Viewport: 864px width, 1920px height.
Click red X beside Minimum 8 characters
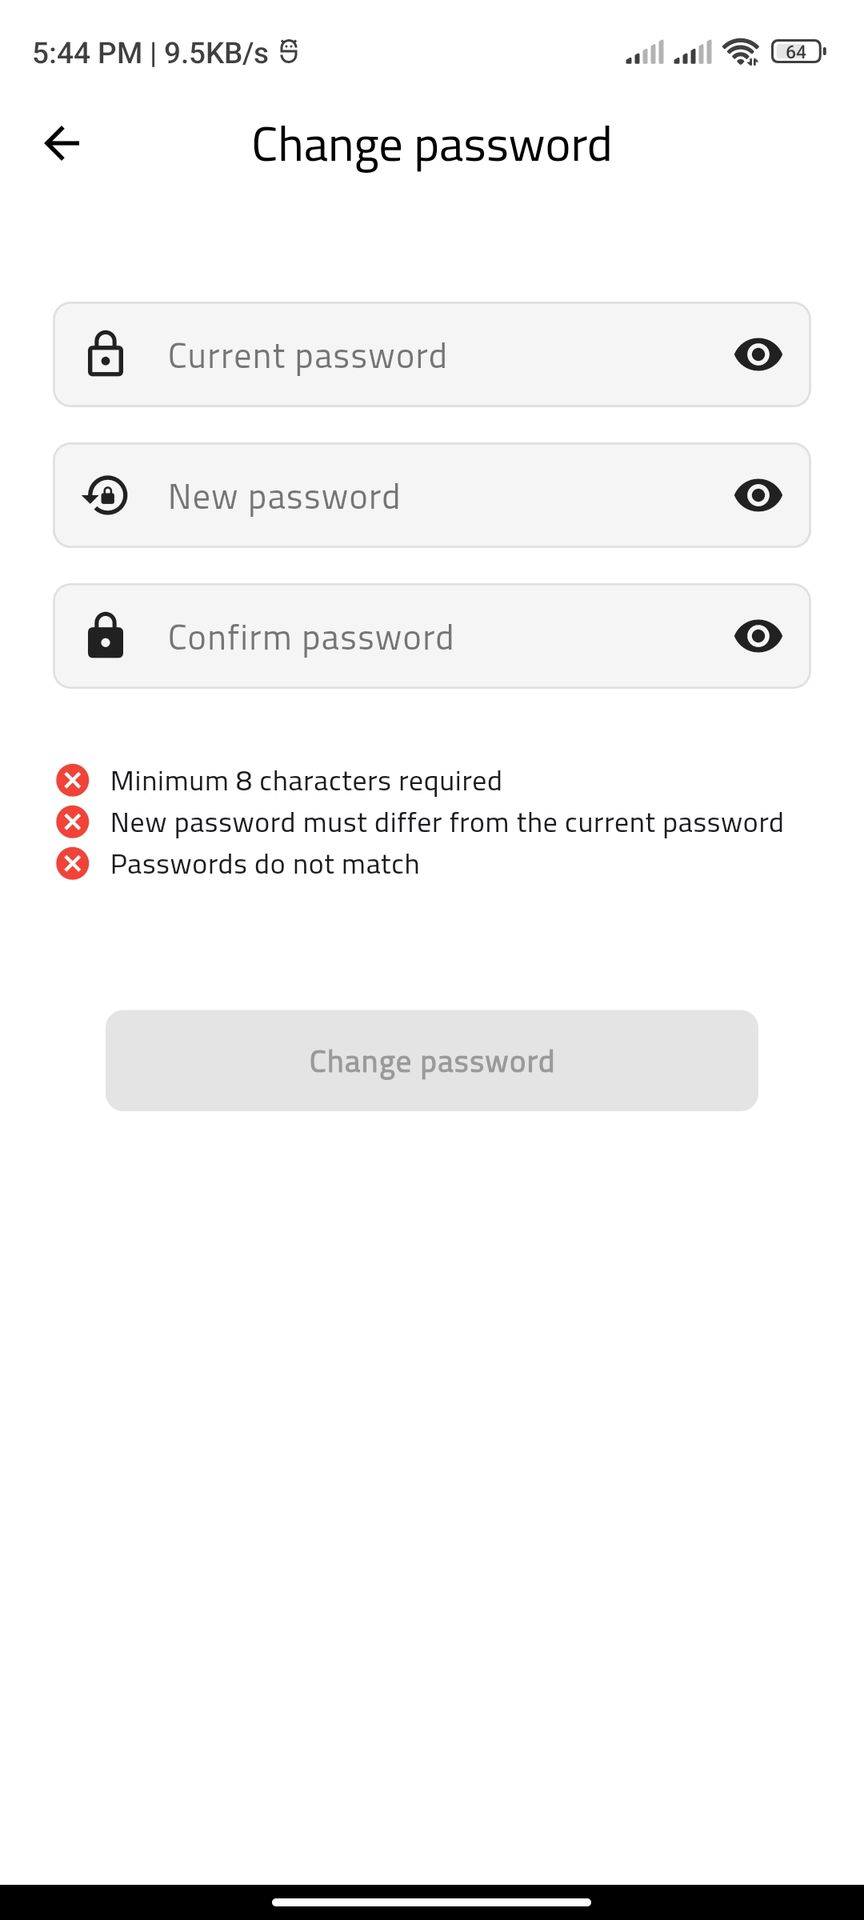[72, 780]
